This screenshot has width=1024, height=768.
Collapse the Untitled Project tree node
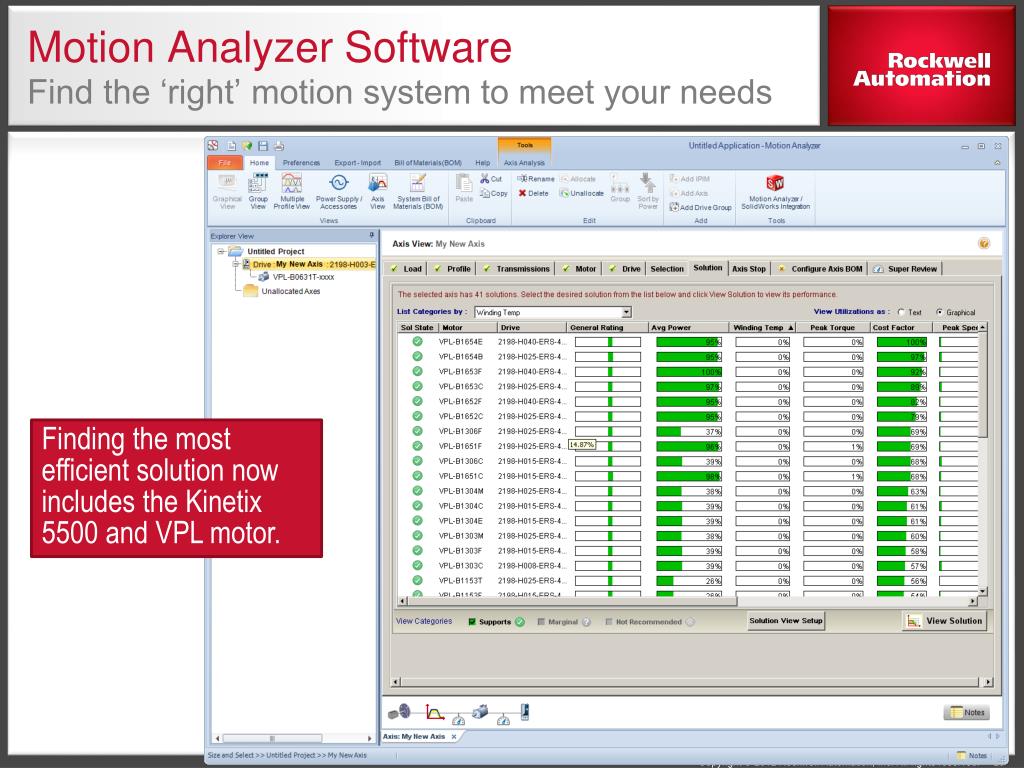221,251
